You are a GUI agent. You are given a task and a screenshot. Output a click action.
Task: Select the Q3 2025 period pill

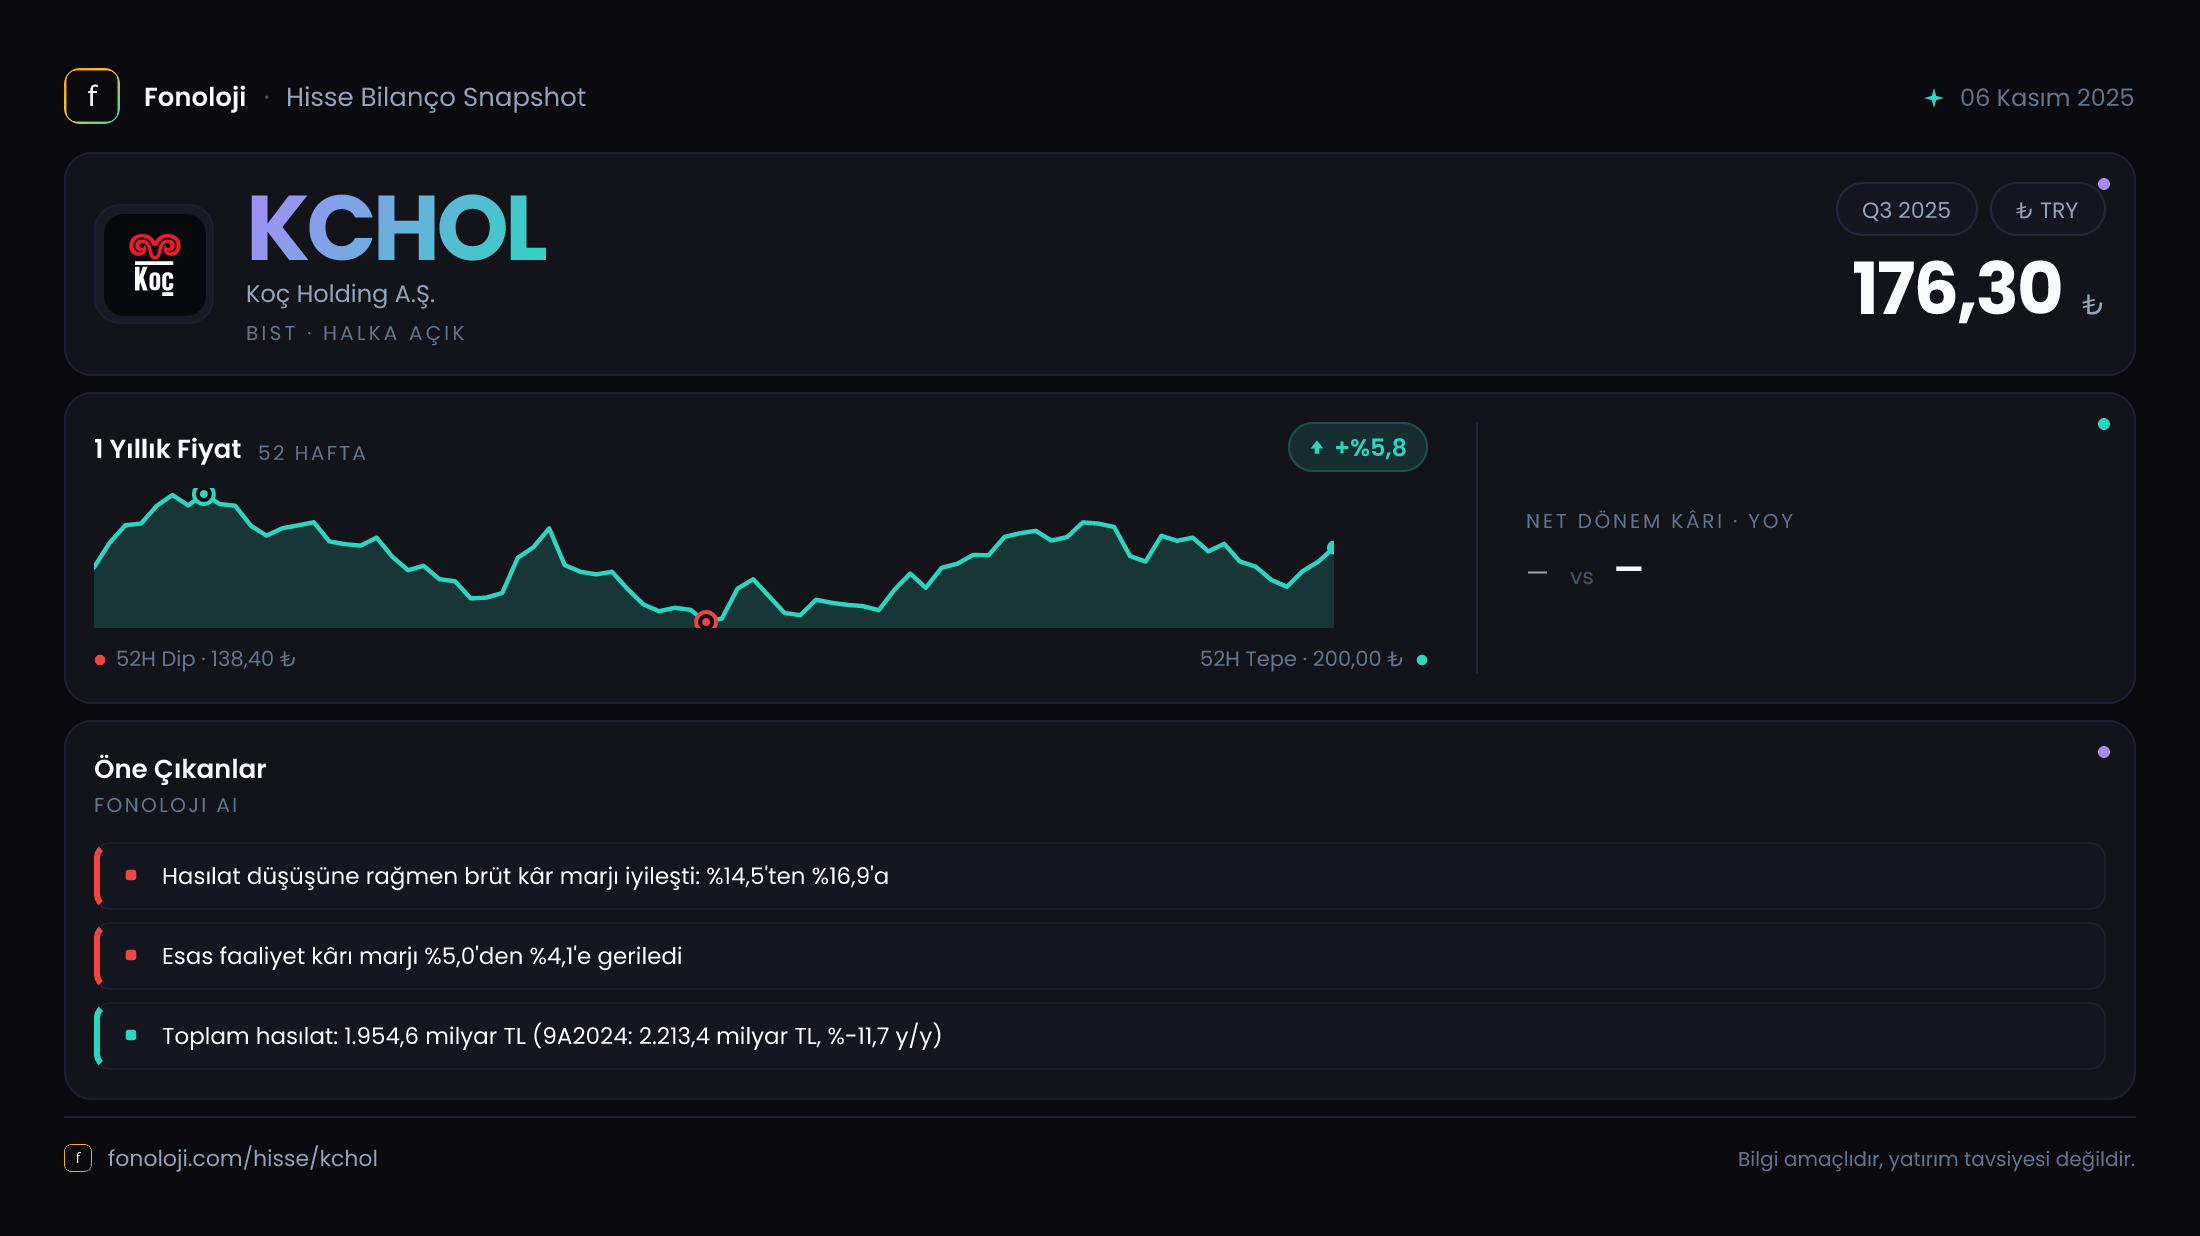(1906, 210)
